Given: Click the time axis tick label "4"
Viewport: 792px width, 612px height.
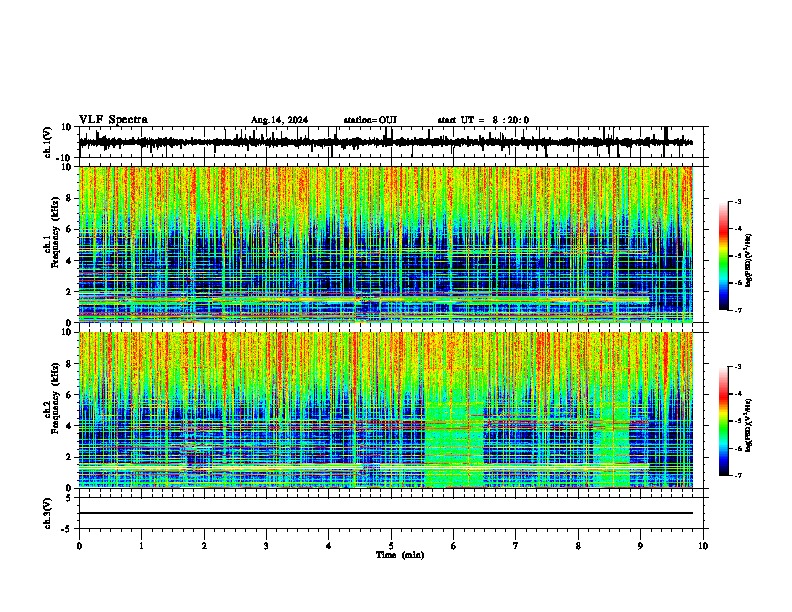Looking at the screenshot, I should (x=328, y=546).
